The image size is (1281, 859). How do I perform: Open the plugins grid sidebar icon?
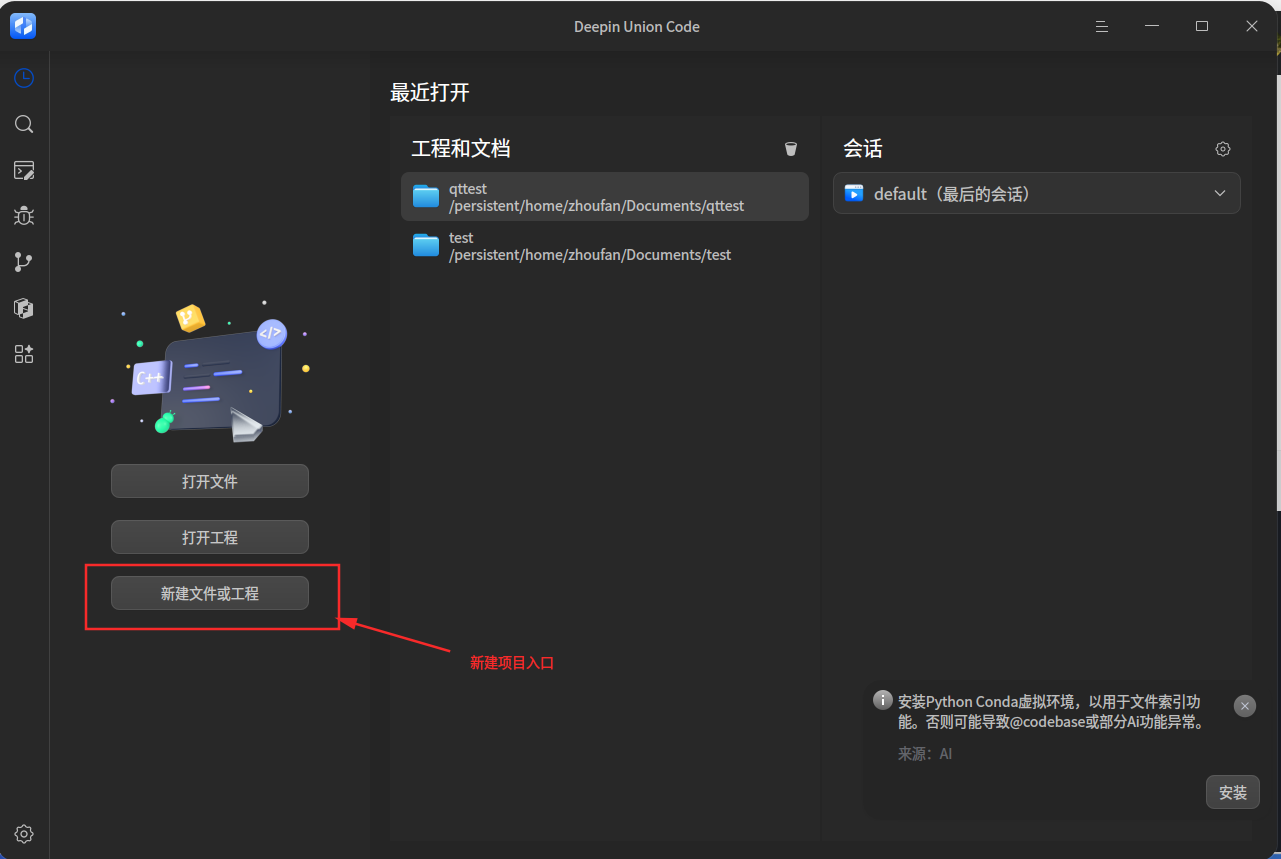click(24, 354)
